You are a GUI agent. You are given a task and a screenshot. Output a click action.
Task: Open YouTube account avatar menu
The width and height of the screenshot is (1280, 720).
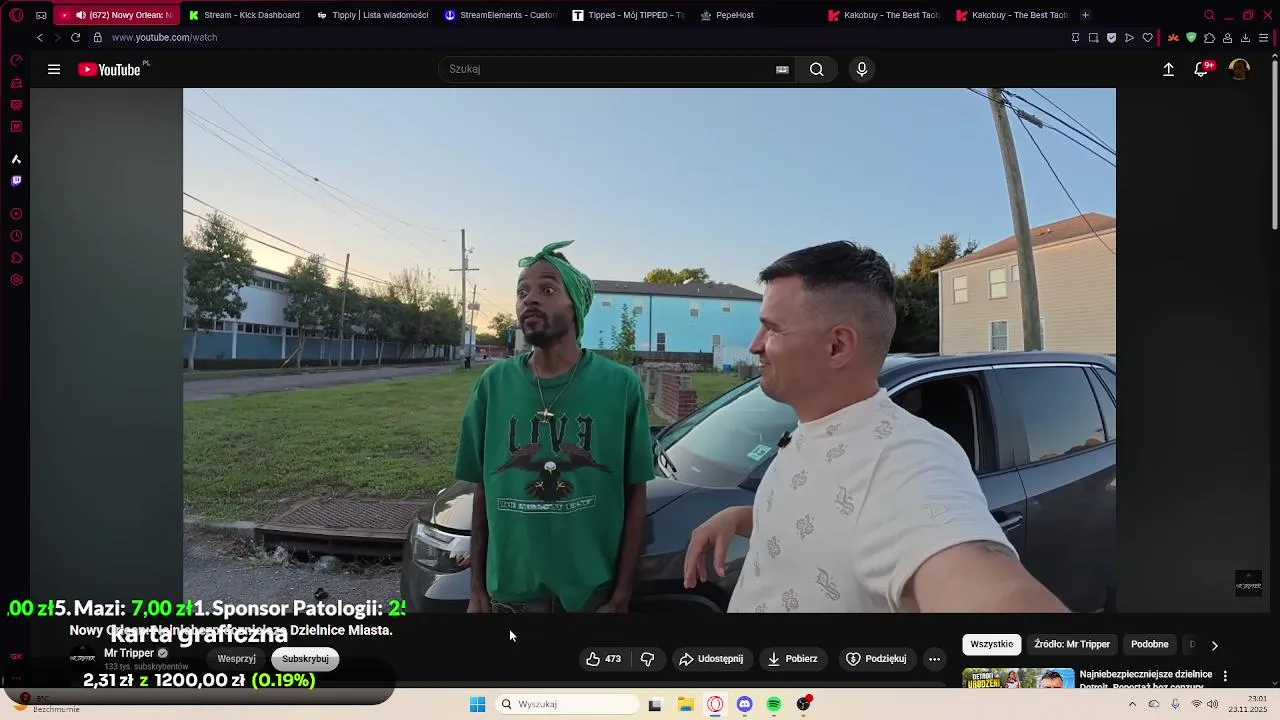tap(1239, 69)
